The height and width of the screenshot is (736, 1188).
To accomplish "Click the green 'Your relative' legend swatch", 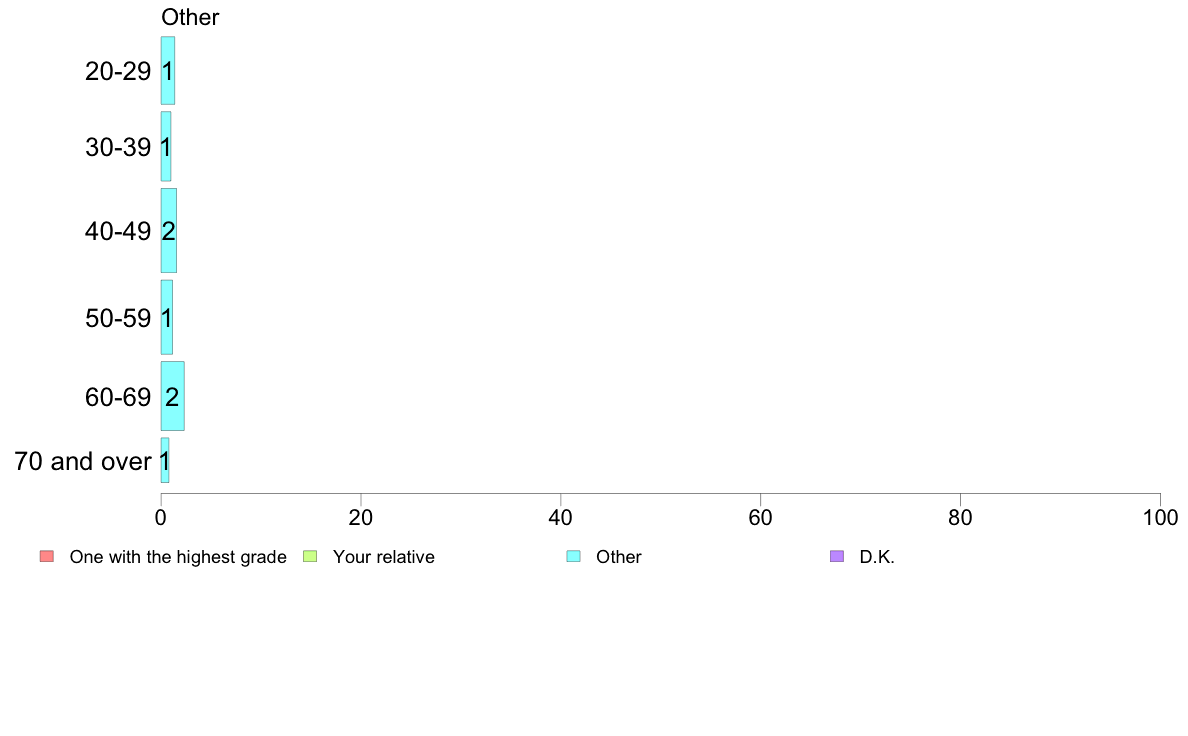I will [310, 556].
